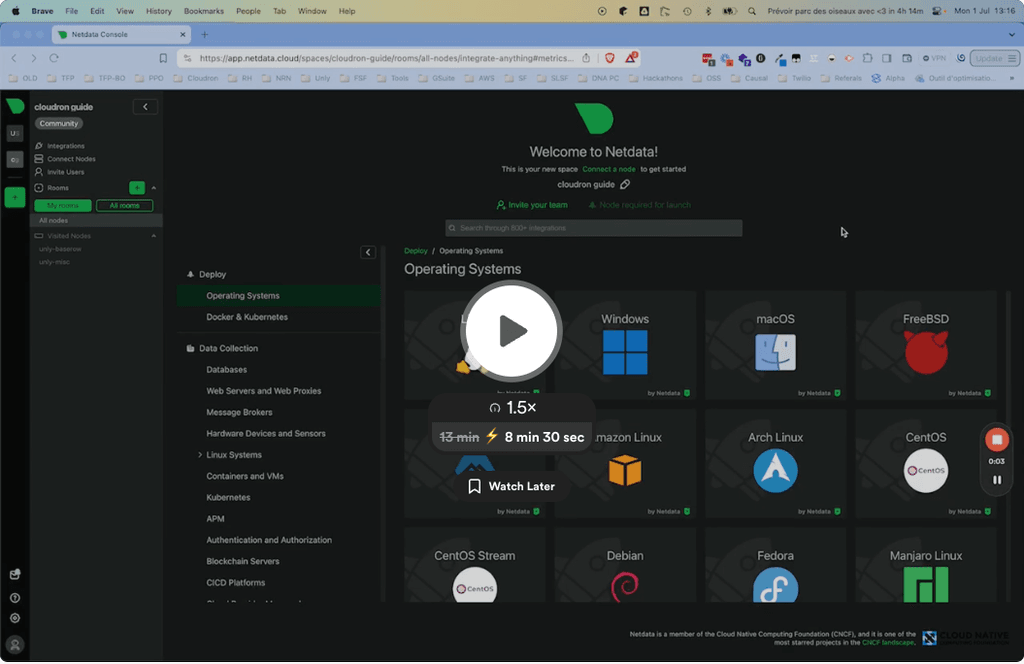This screenshot has height=664, width=1024.
Task: Click the green add space plus button
Action: tap(15, 197)
